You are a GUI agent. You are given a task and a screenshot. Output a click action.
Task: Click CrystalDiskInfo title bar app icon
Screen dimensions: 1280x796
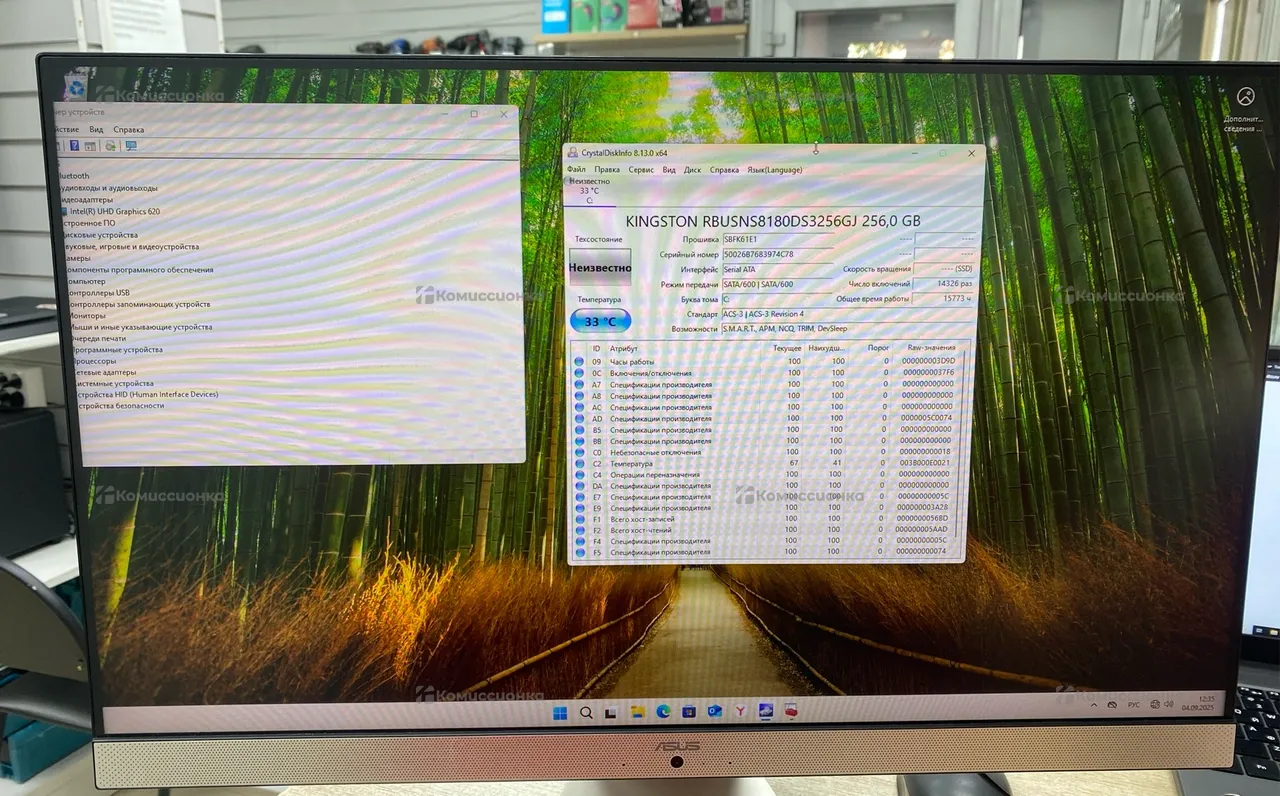pos(573,153)
